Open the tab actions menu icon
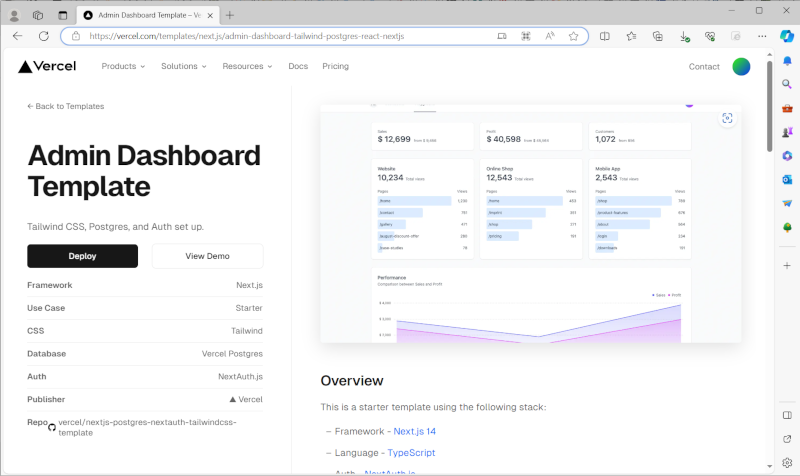Image resolution: width=800 pixels, height=476 pixels. pos(62,15)
